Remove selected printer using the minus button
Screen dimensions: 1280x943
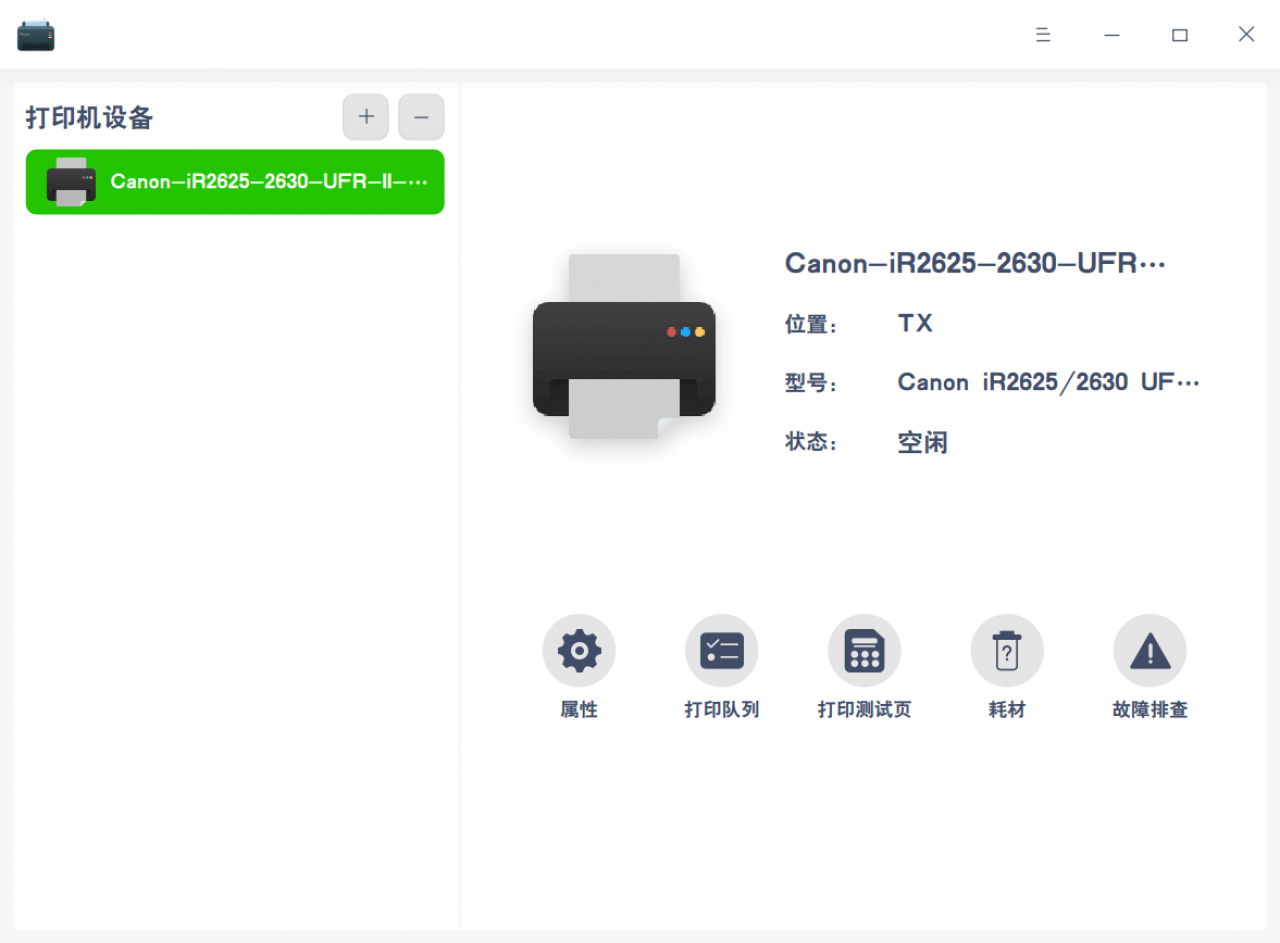point(421,117)
